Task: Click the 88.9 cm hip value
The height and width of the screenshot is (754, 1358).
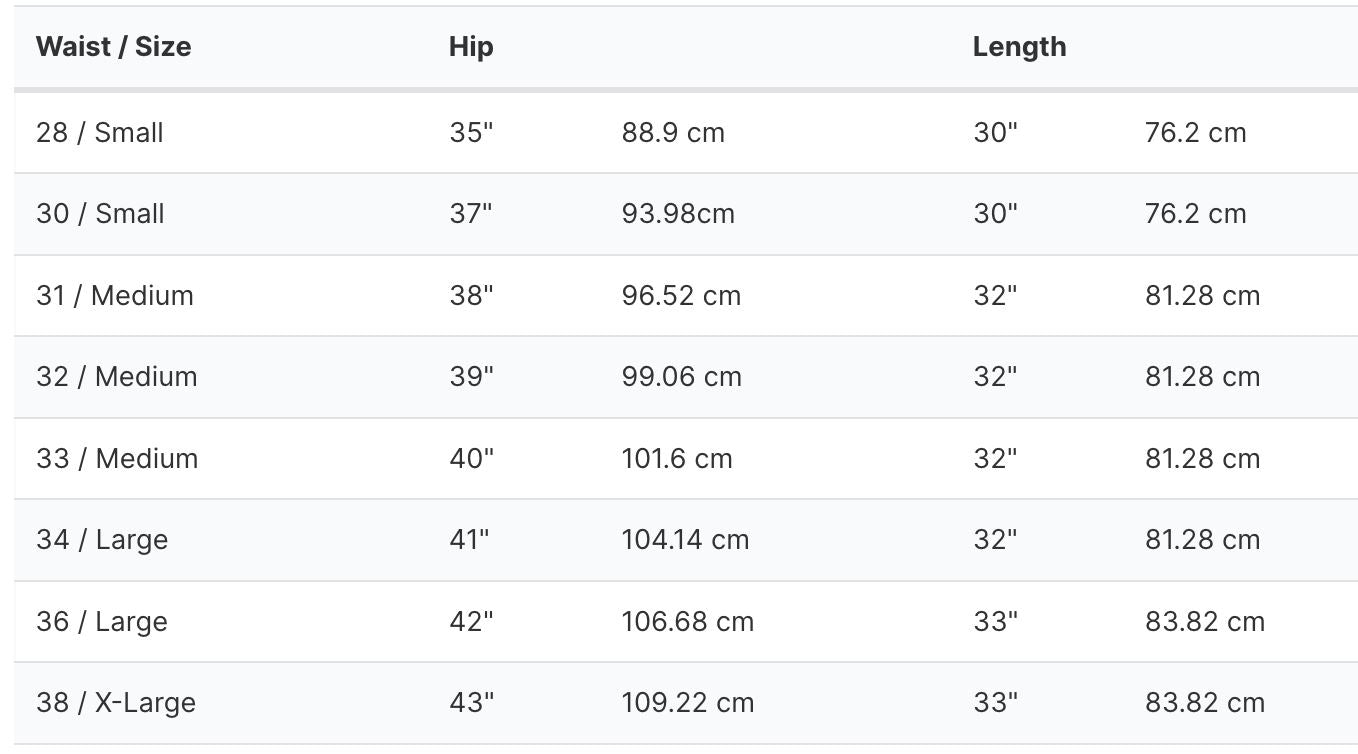Action: click(x=673, y=132)
